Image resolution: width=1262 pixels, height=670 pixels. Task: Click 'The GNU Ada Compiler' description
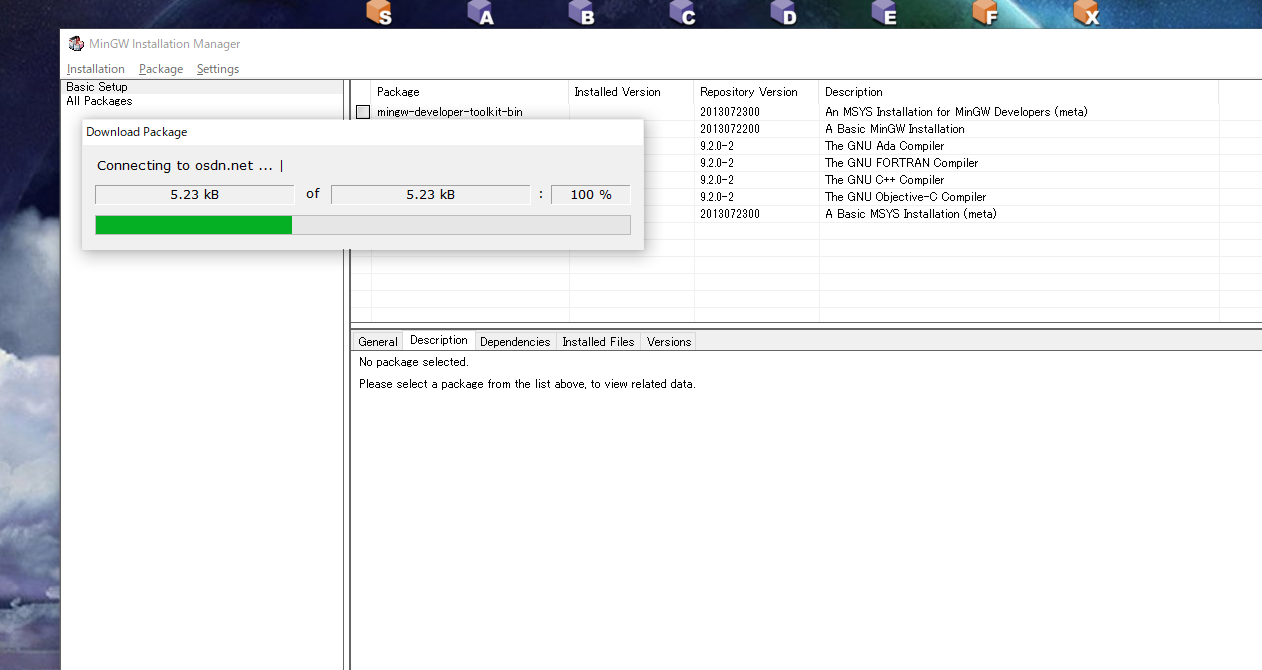[885, 146]
